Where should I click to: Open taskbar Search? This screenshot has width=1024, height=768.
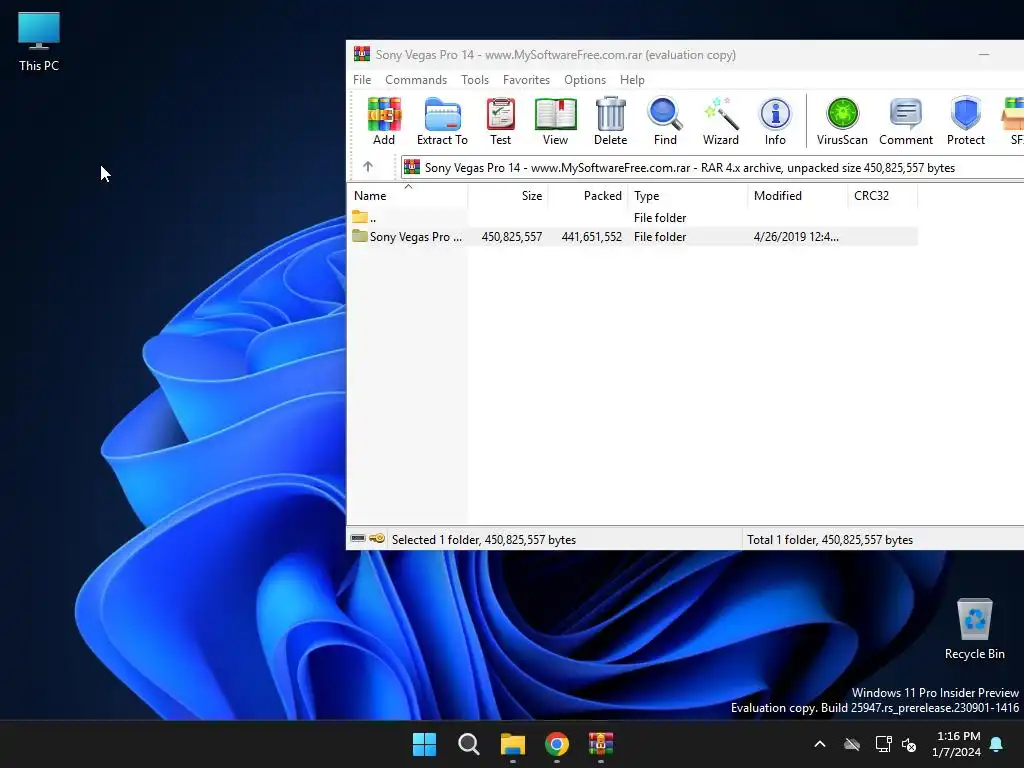click(x=468, y=744)
